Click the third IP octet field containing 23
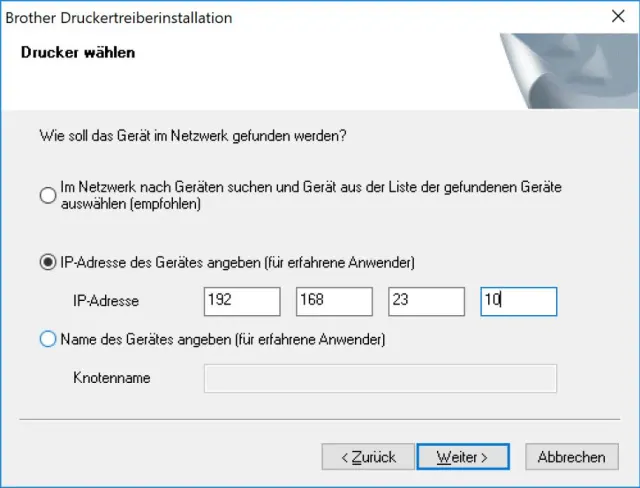 426,301
